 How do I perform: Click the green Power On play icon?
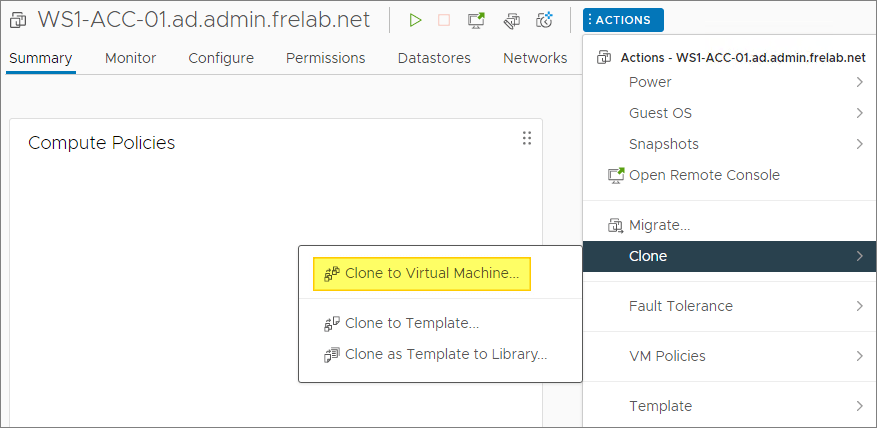[416, 20]
